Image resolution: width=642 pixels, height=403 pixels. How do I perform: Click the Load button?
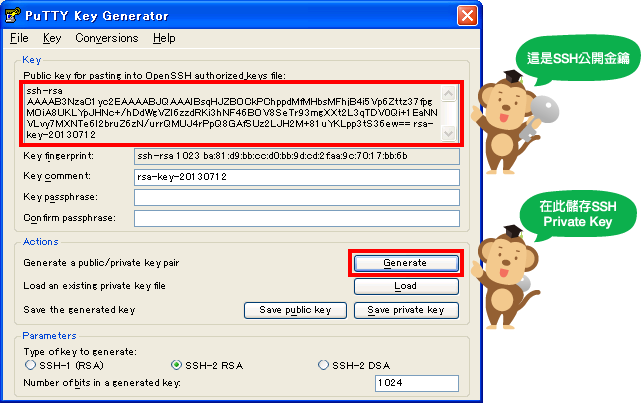(406, 286)
